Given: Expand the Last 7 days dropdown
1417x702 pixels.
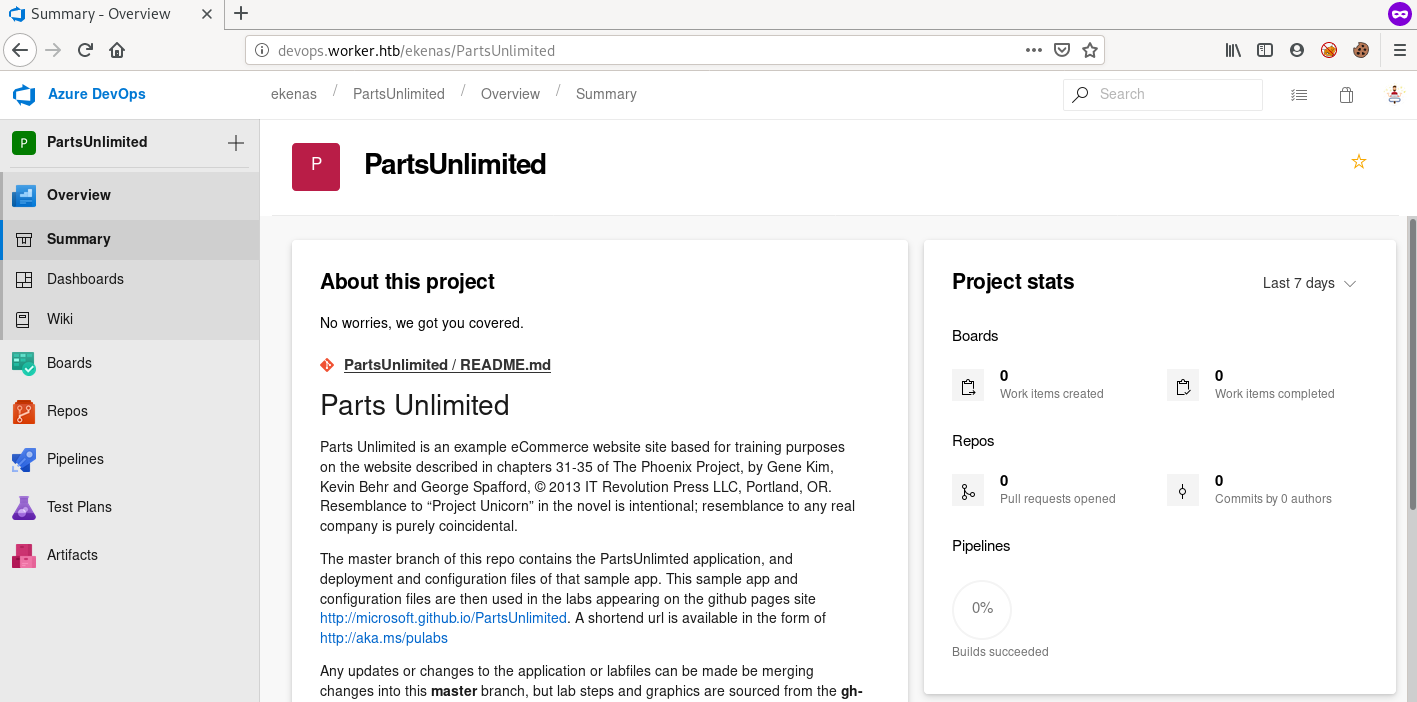Looking at the screenshot, I should coord(1308,283).
